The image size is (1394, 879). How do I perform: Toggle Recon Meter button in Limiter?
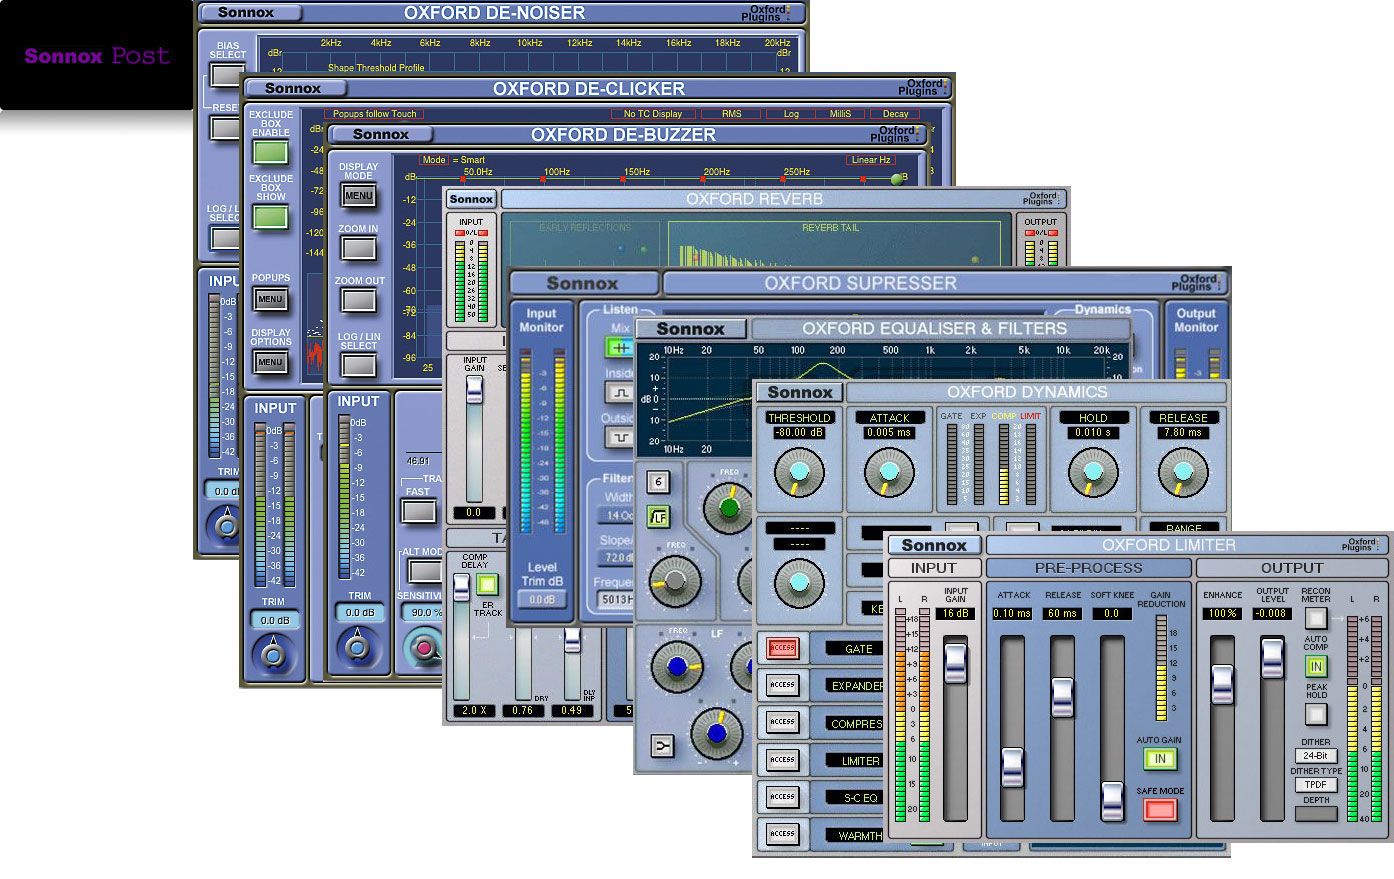[1316, 618]
